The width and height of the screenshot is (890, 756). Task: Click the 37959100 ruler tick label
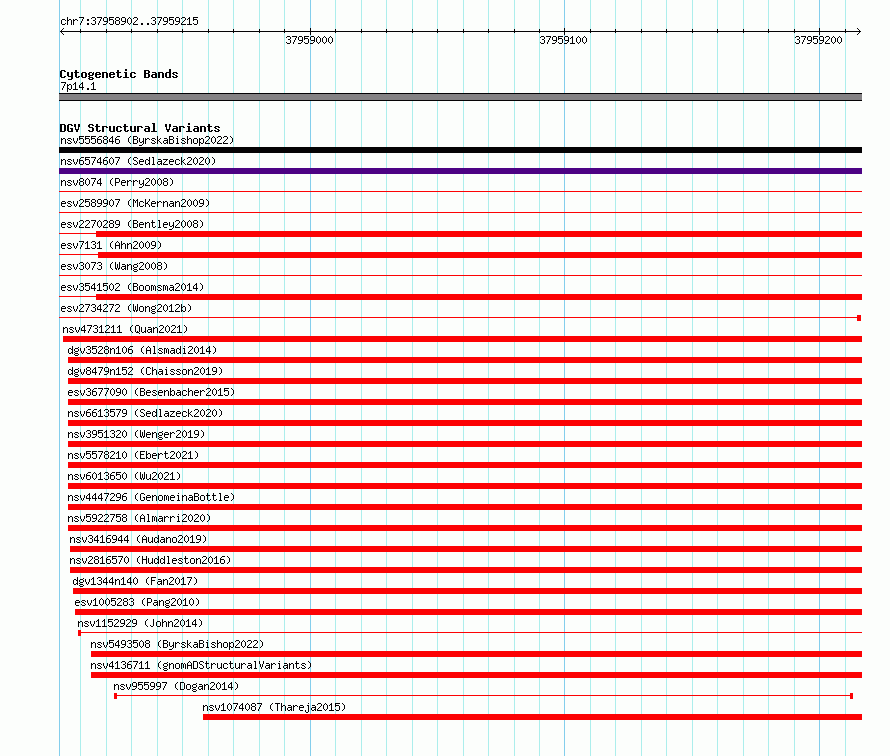[x=563, y=40]
